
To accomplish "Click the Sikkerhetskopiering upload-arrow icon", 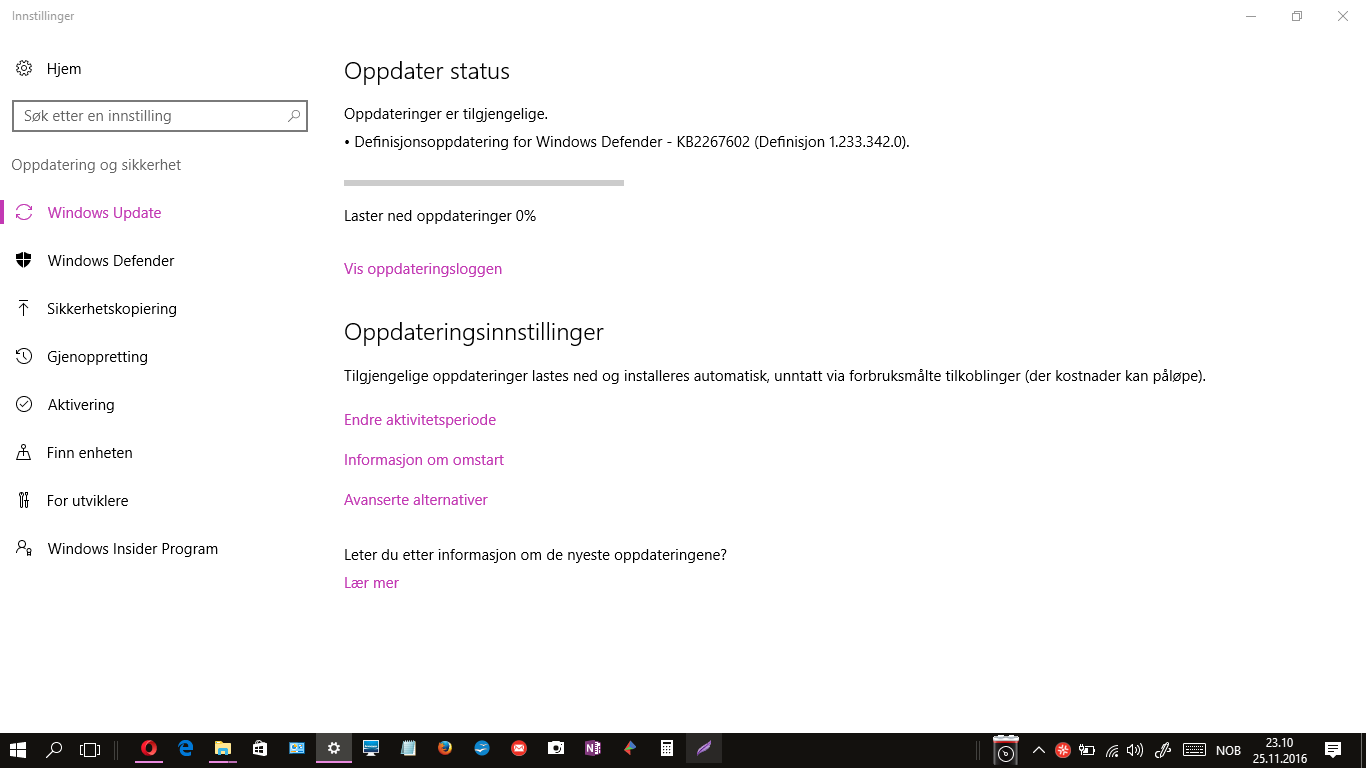I will pos(24,309).
